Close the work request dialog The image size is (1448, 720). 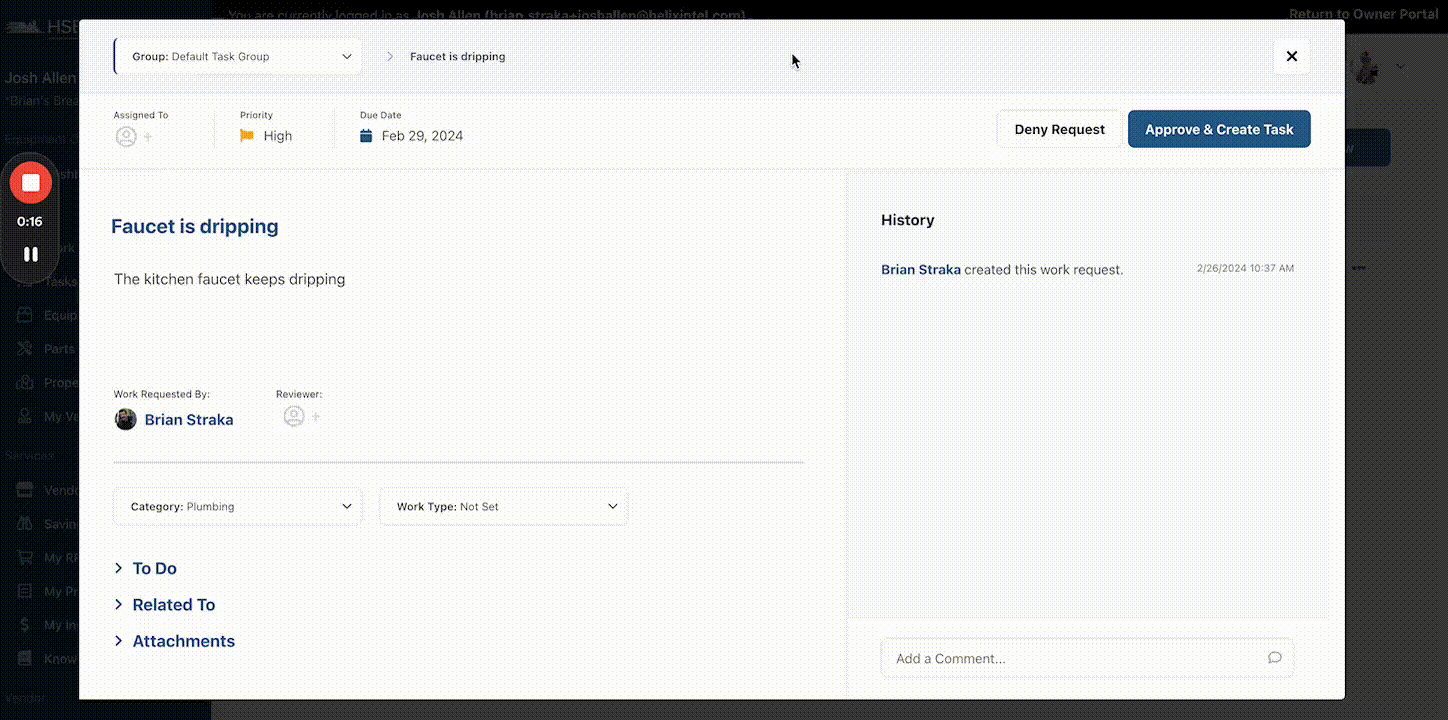click(x=1291, y=57)
